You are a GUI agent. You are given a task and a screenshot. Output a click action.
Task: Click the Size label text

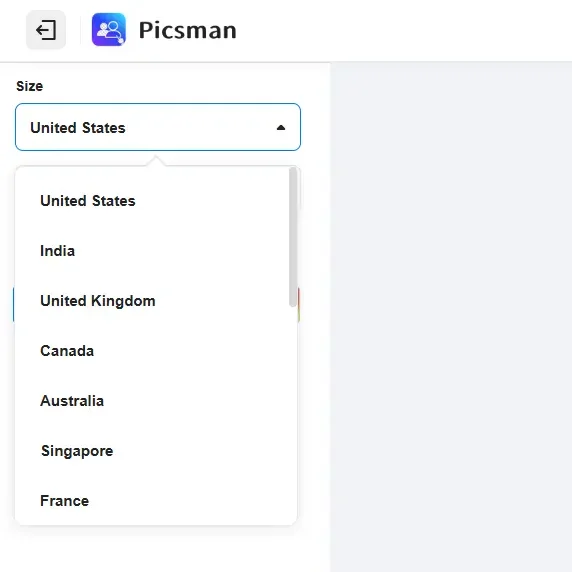click(x=30, y=86)
